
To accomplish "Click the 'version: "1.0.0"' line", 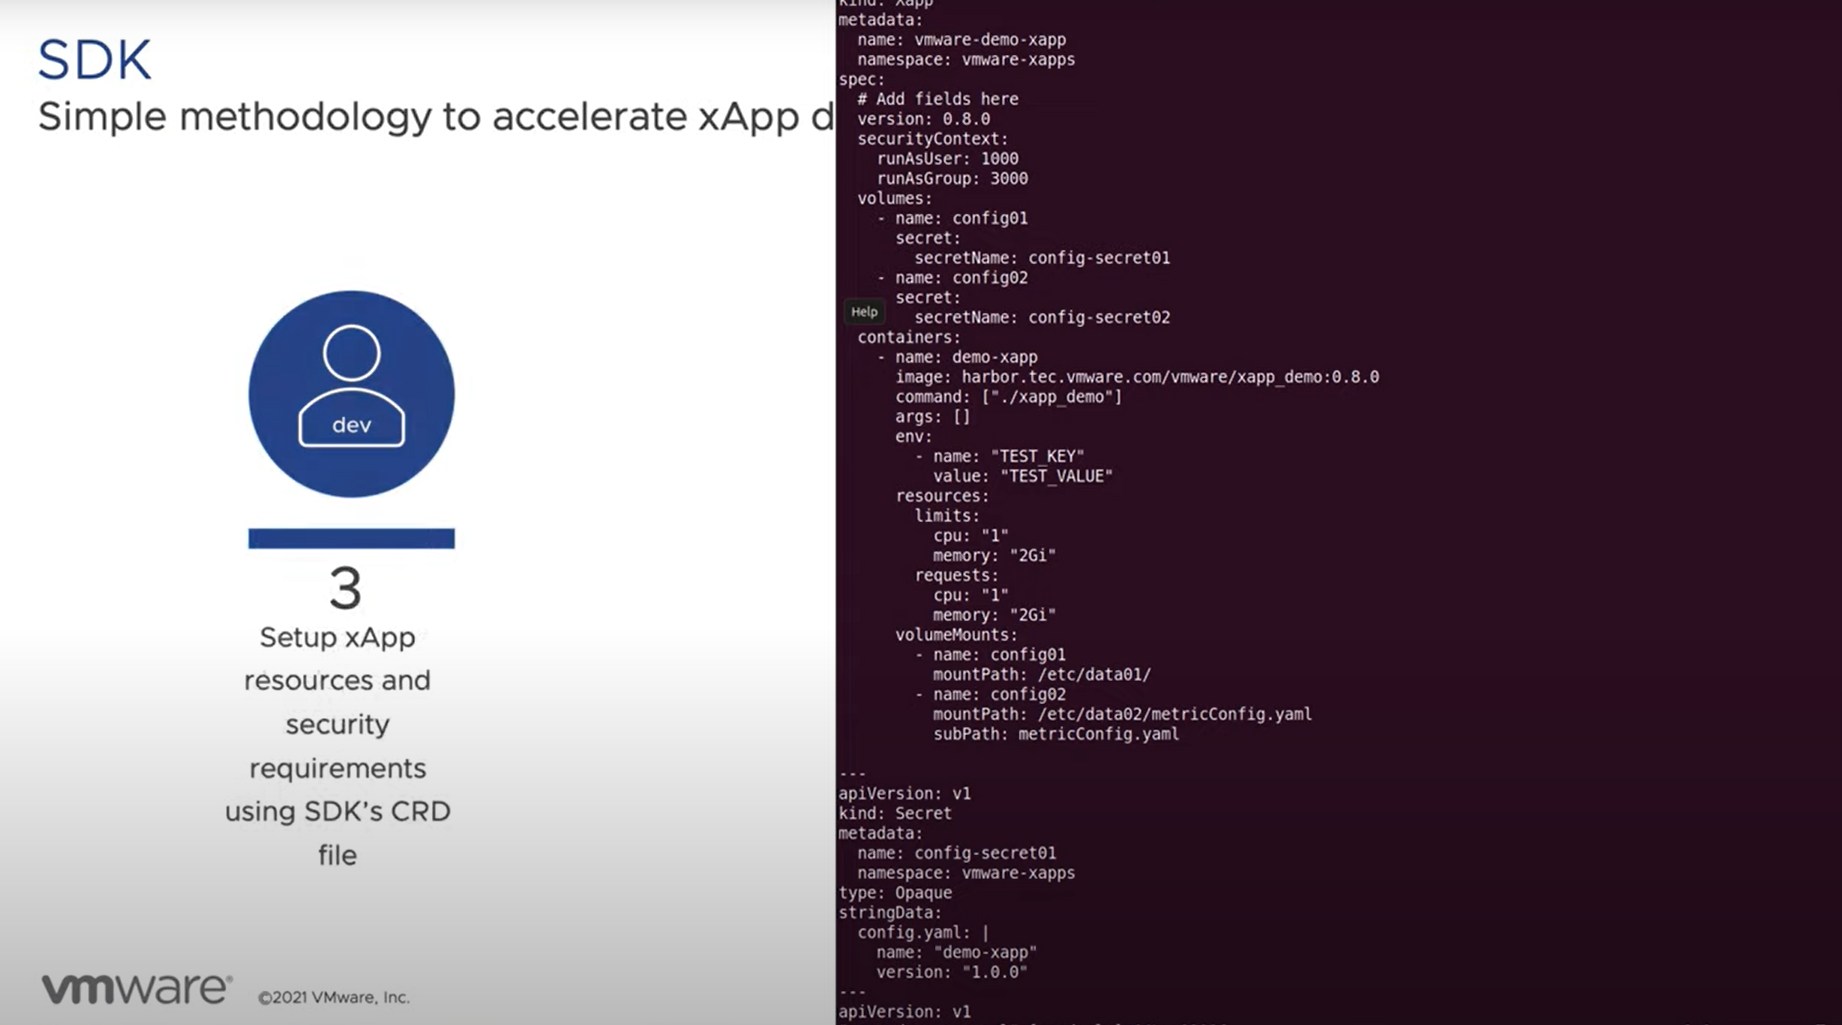I will tap(952, 972).
